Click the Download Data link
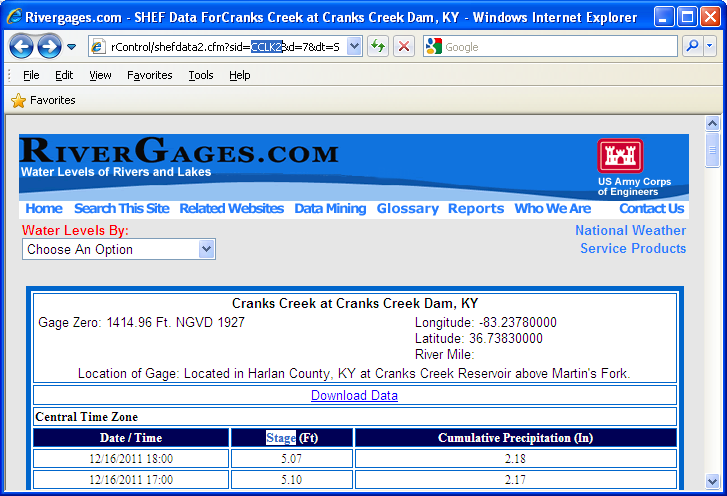 354,395
